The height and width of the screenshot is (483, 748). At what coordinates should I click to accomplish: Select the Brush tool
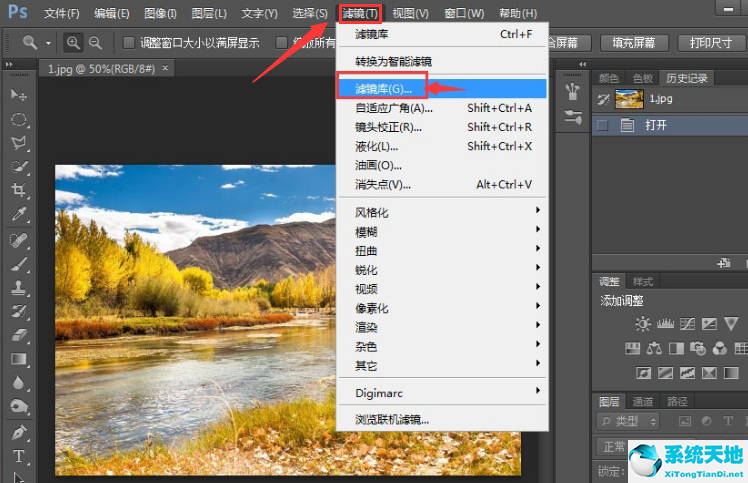coord(19,264)
